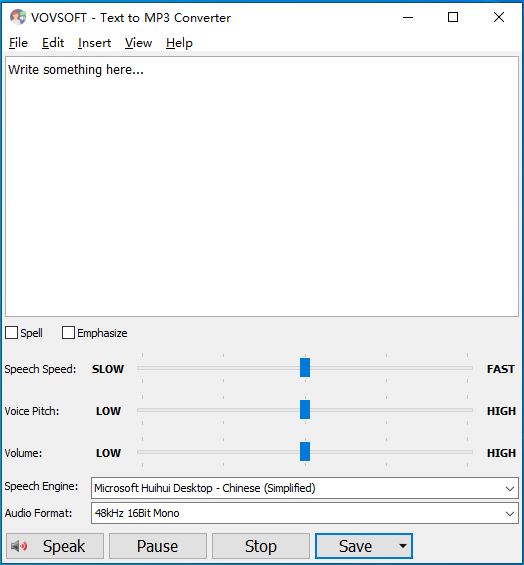
Task: Open the Insert menu
Action: tap(94, 43)
